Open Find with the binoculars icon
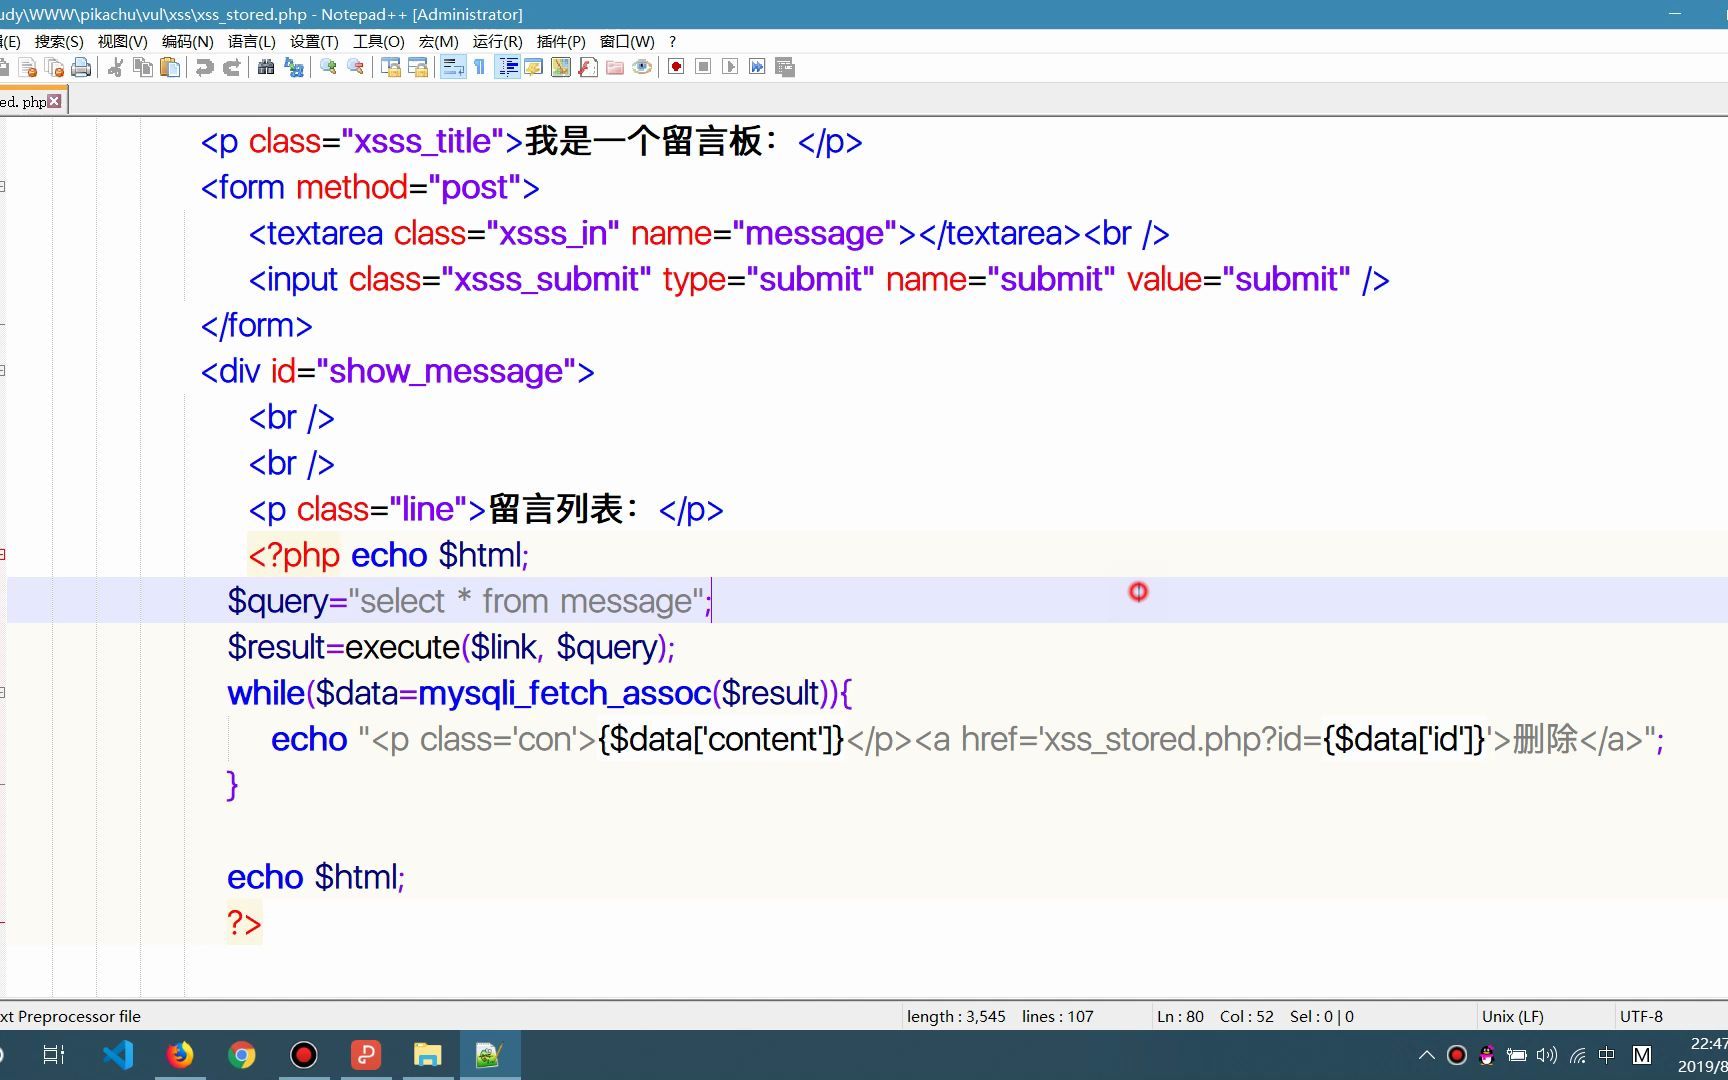This screenshot has height=1080, width=1728. [x=266, y=67]
